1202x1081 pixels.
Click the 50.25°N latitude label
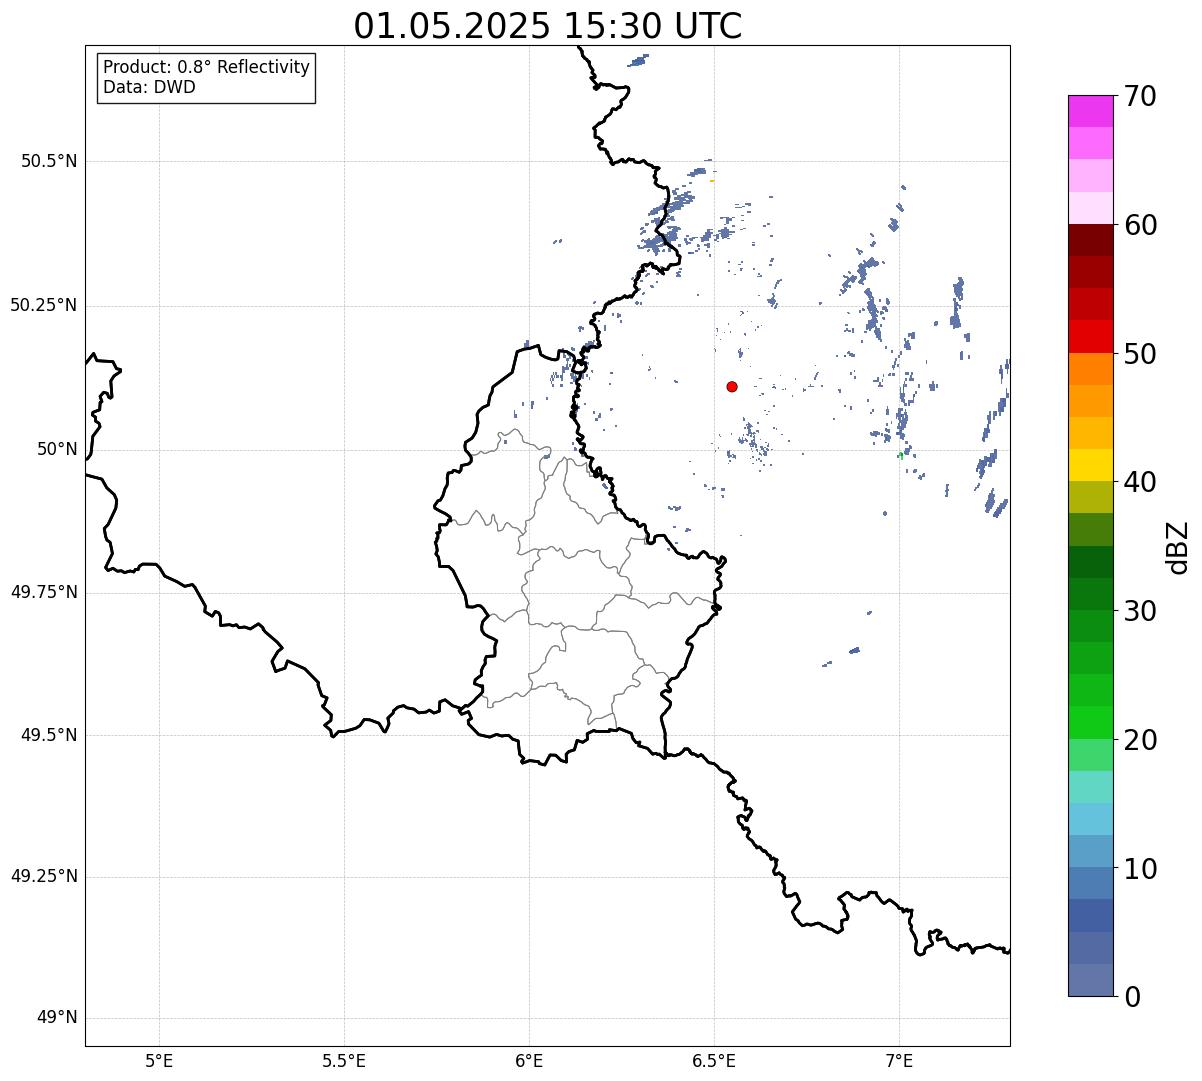43,305
